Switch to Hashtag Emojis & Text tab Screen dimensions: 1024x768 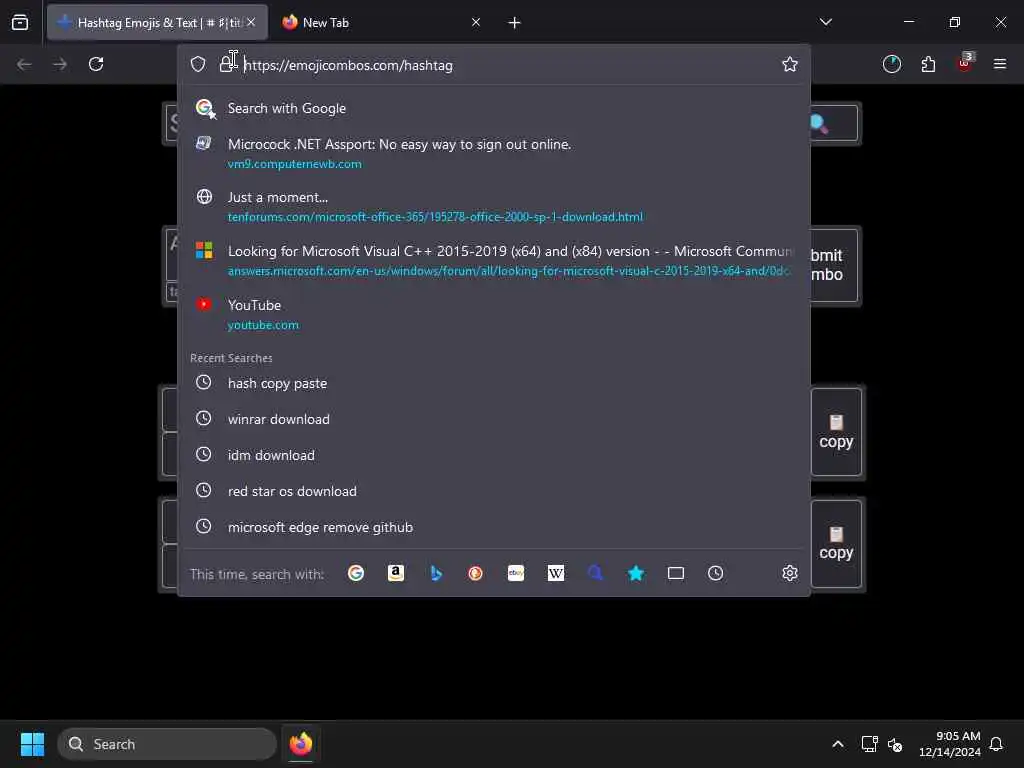pyautogui.click(x=157, y=22)
